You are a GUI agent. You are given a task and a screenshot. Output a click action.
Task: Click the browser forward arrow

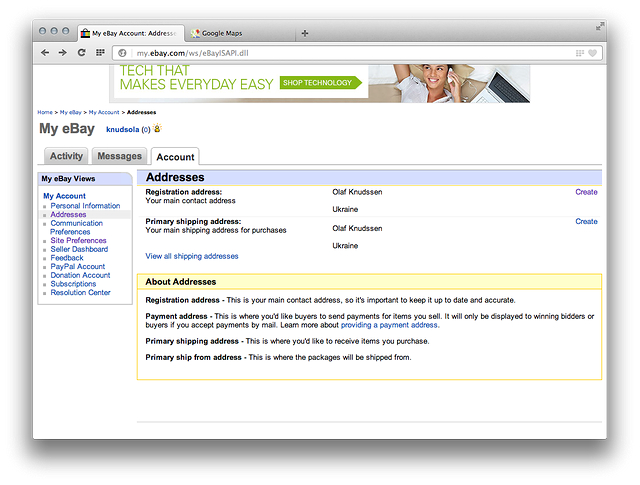62,52
